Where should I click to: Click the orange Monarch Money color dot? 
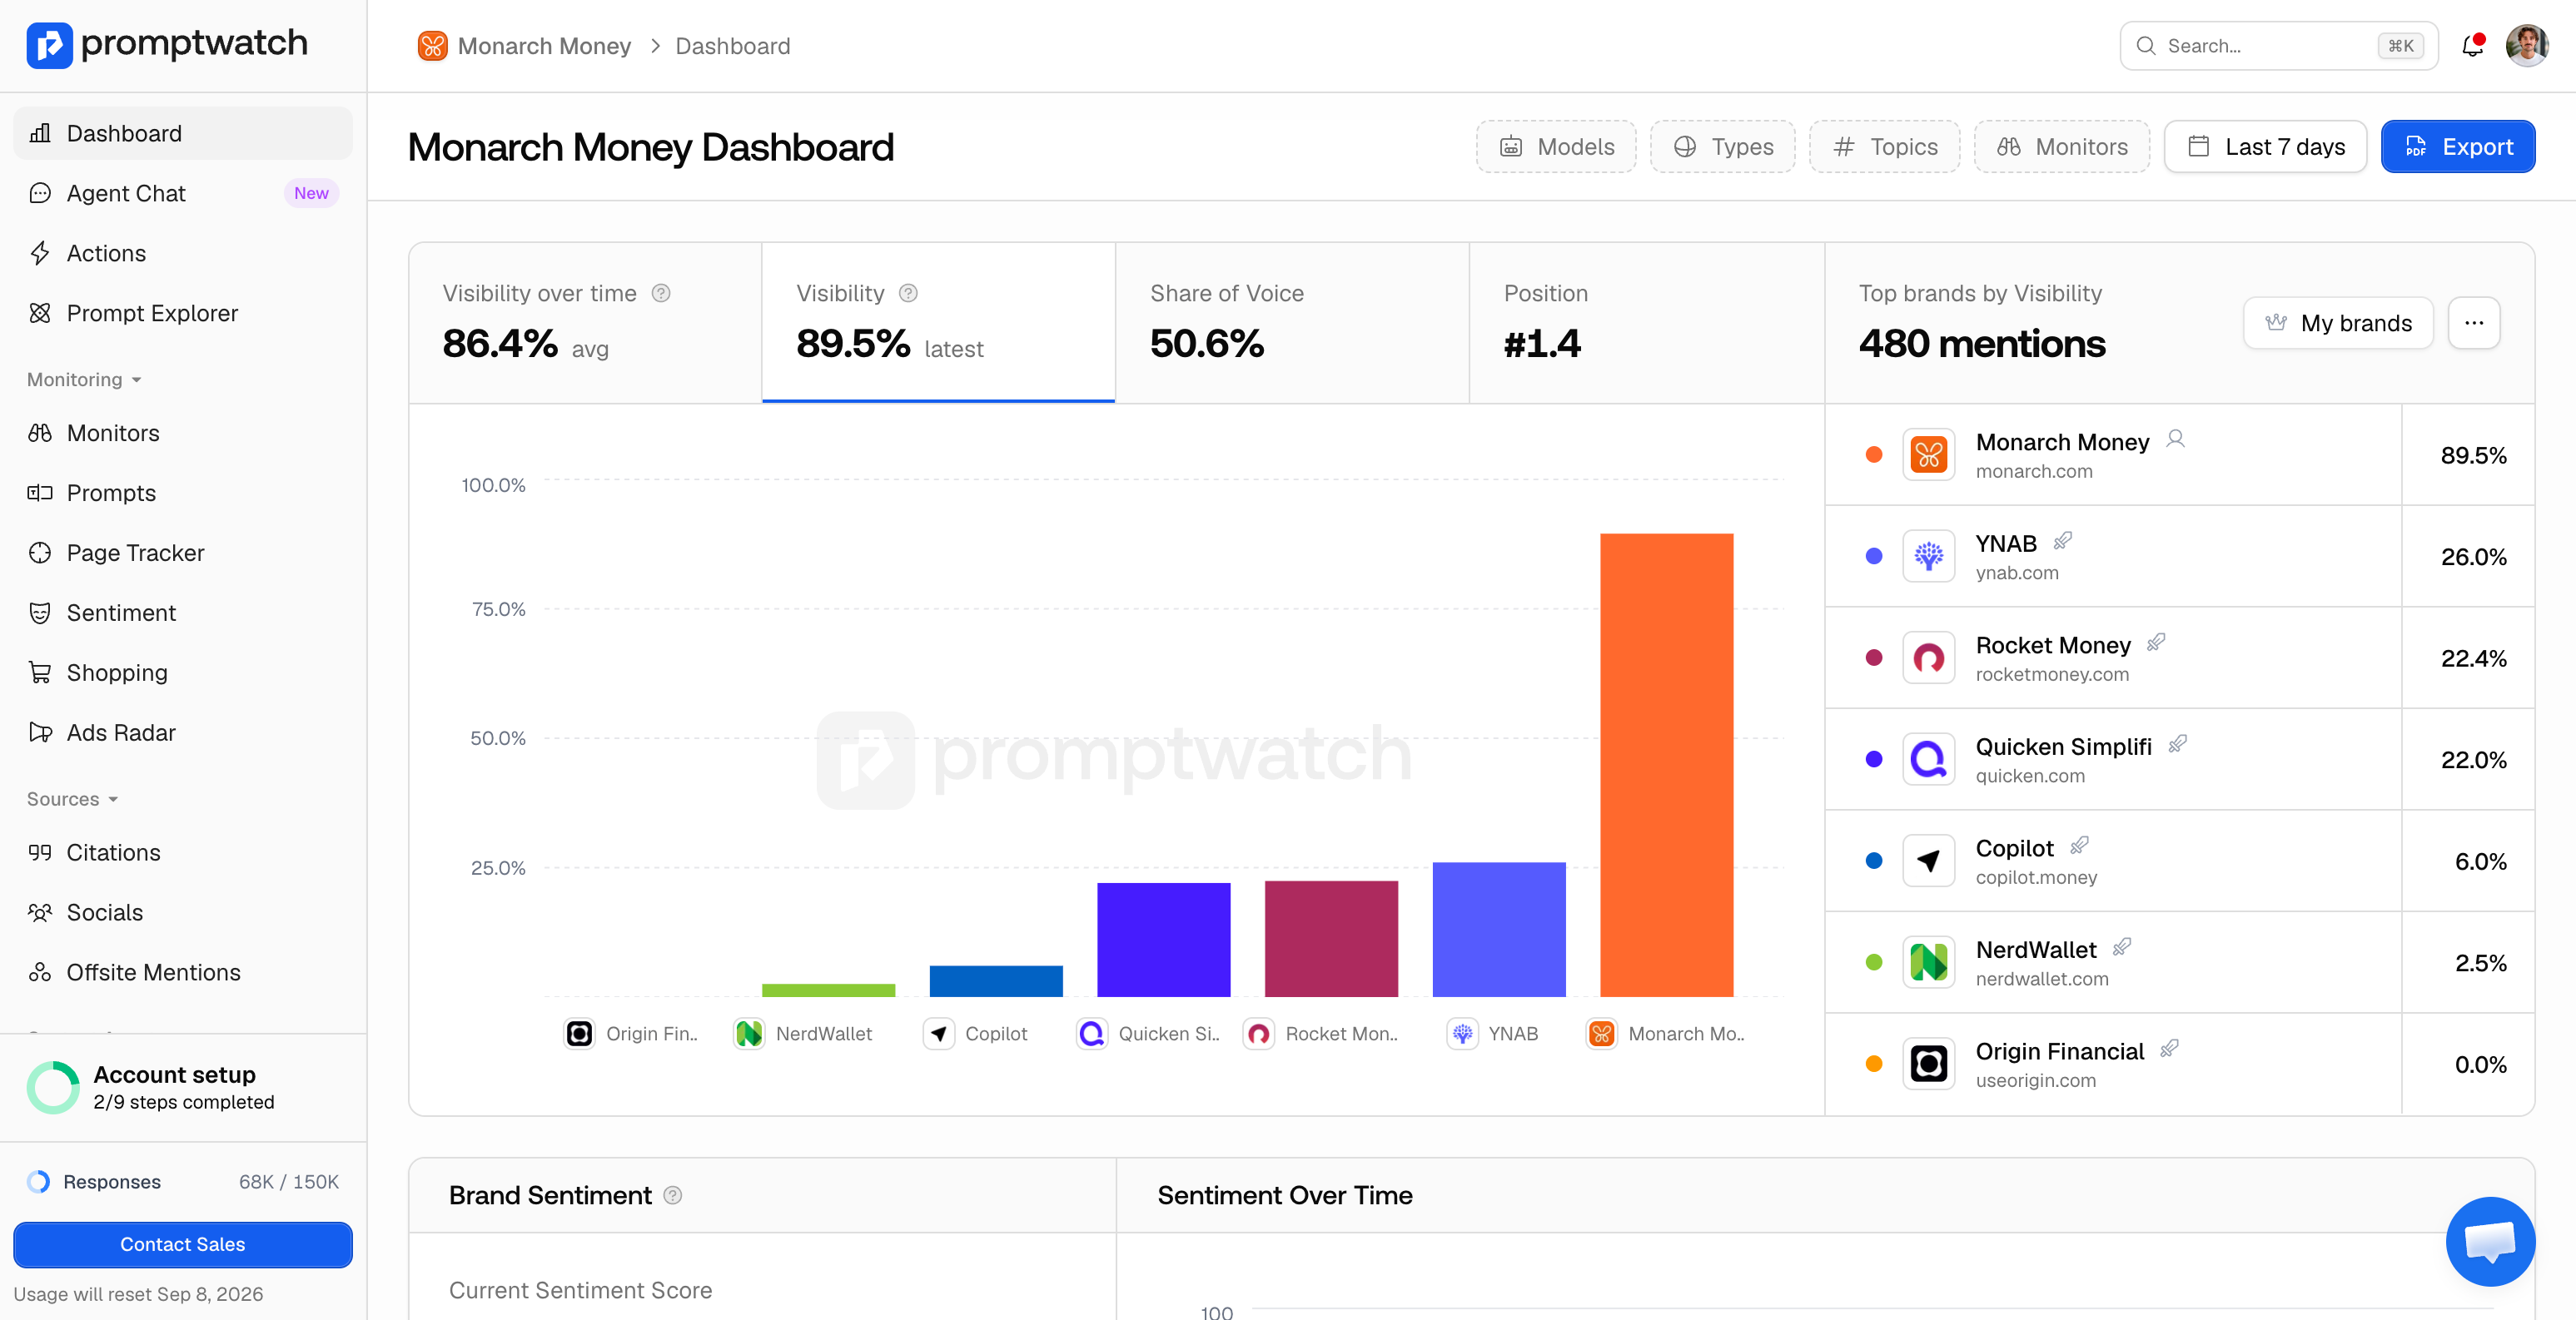point(1874,455)
